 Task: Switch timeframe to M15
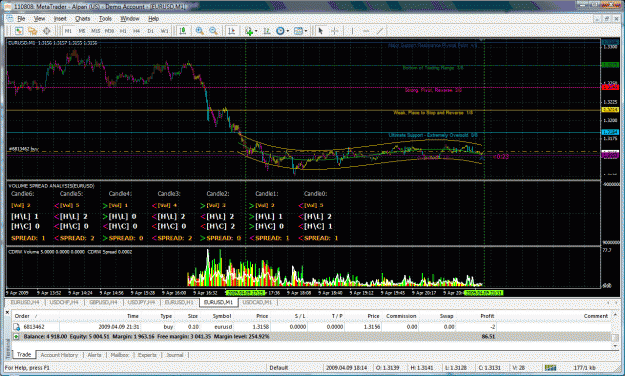click(96, 31)
